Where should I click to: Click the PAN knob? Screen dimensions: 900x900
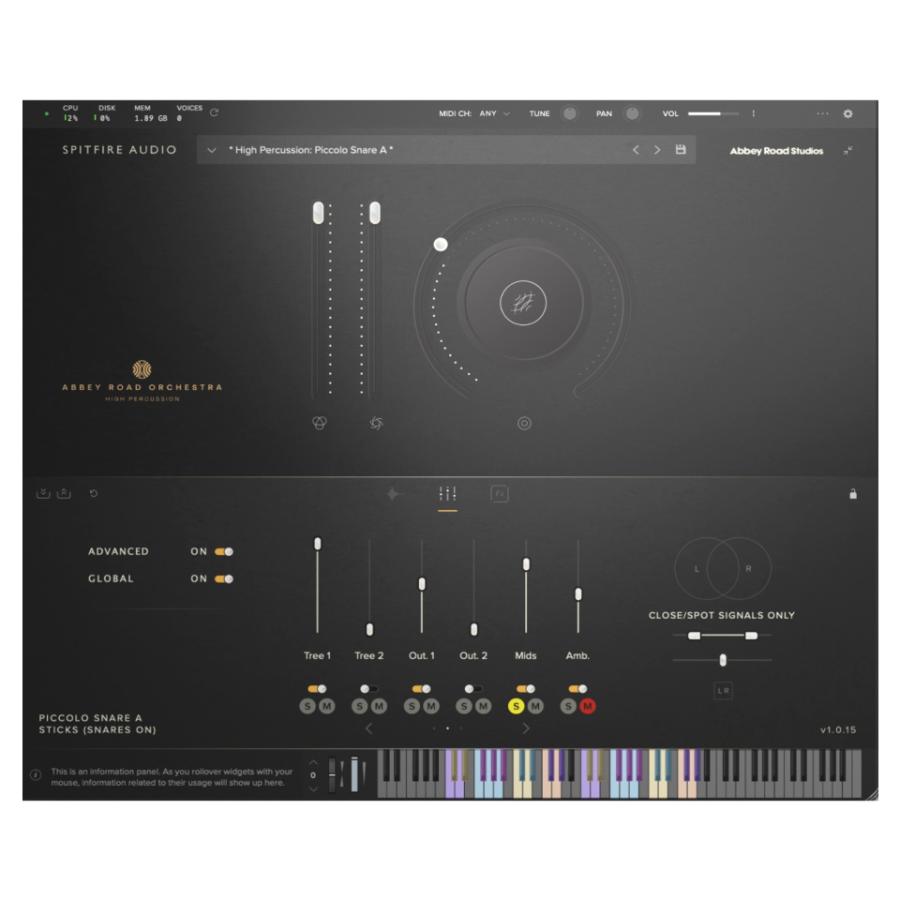click(x=632, y=114)
